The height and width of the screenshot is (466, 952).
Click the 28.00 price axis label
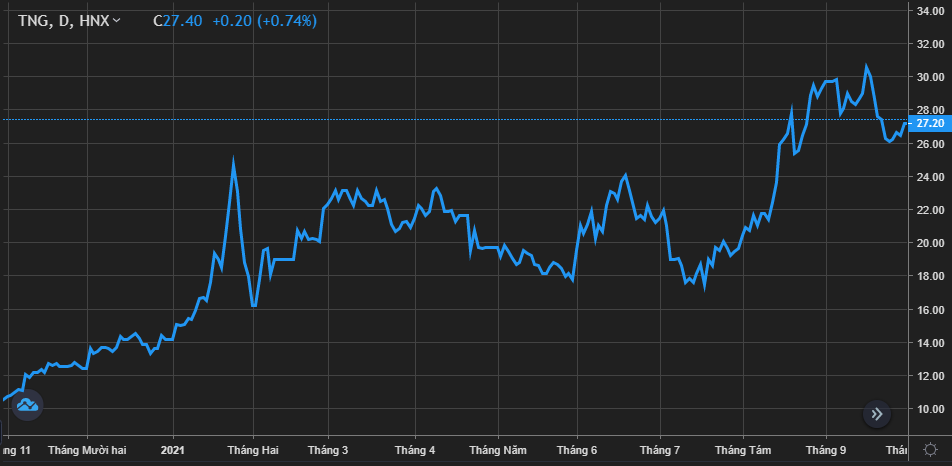930,110
